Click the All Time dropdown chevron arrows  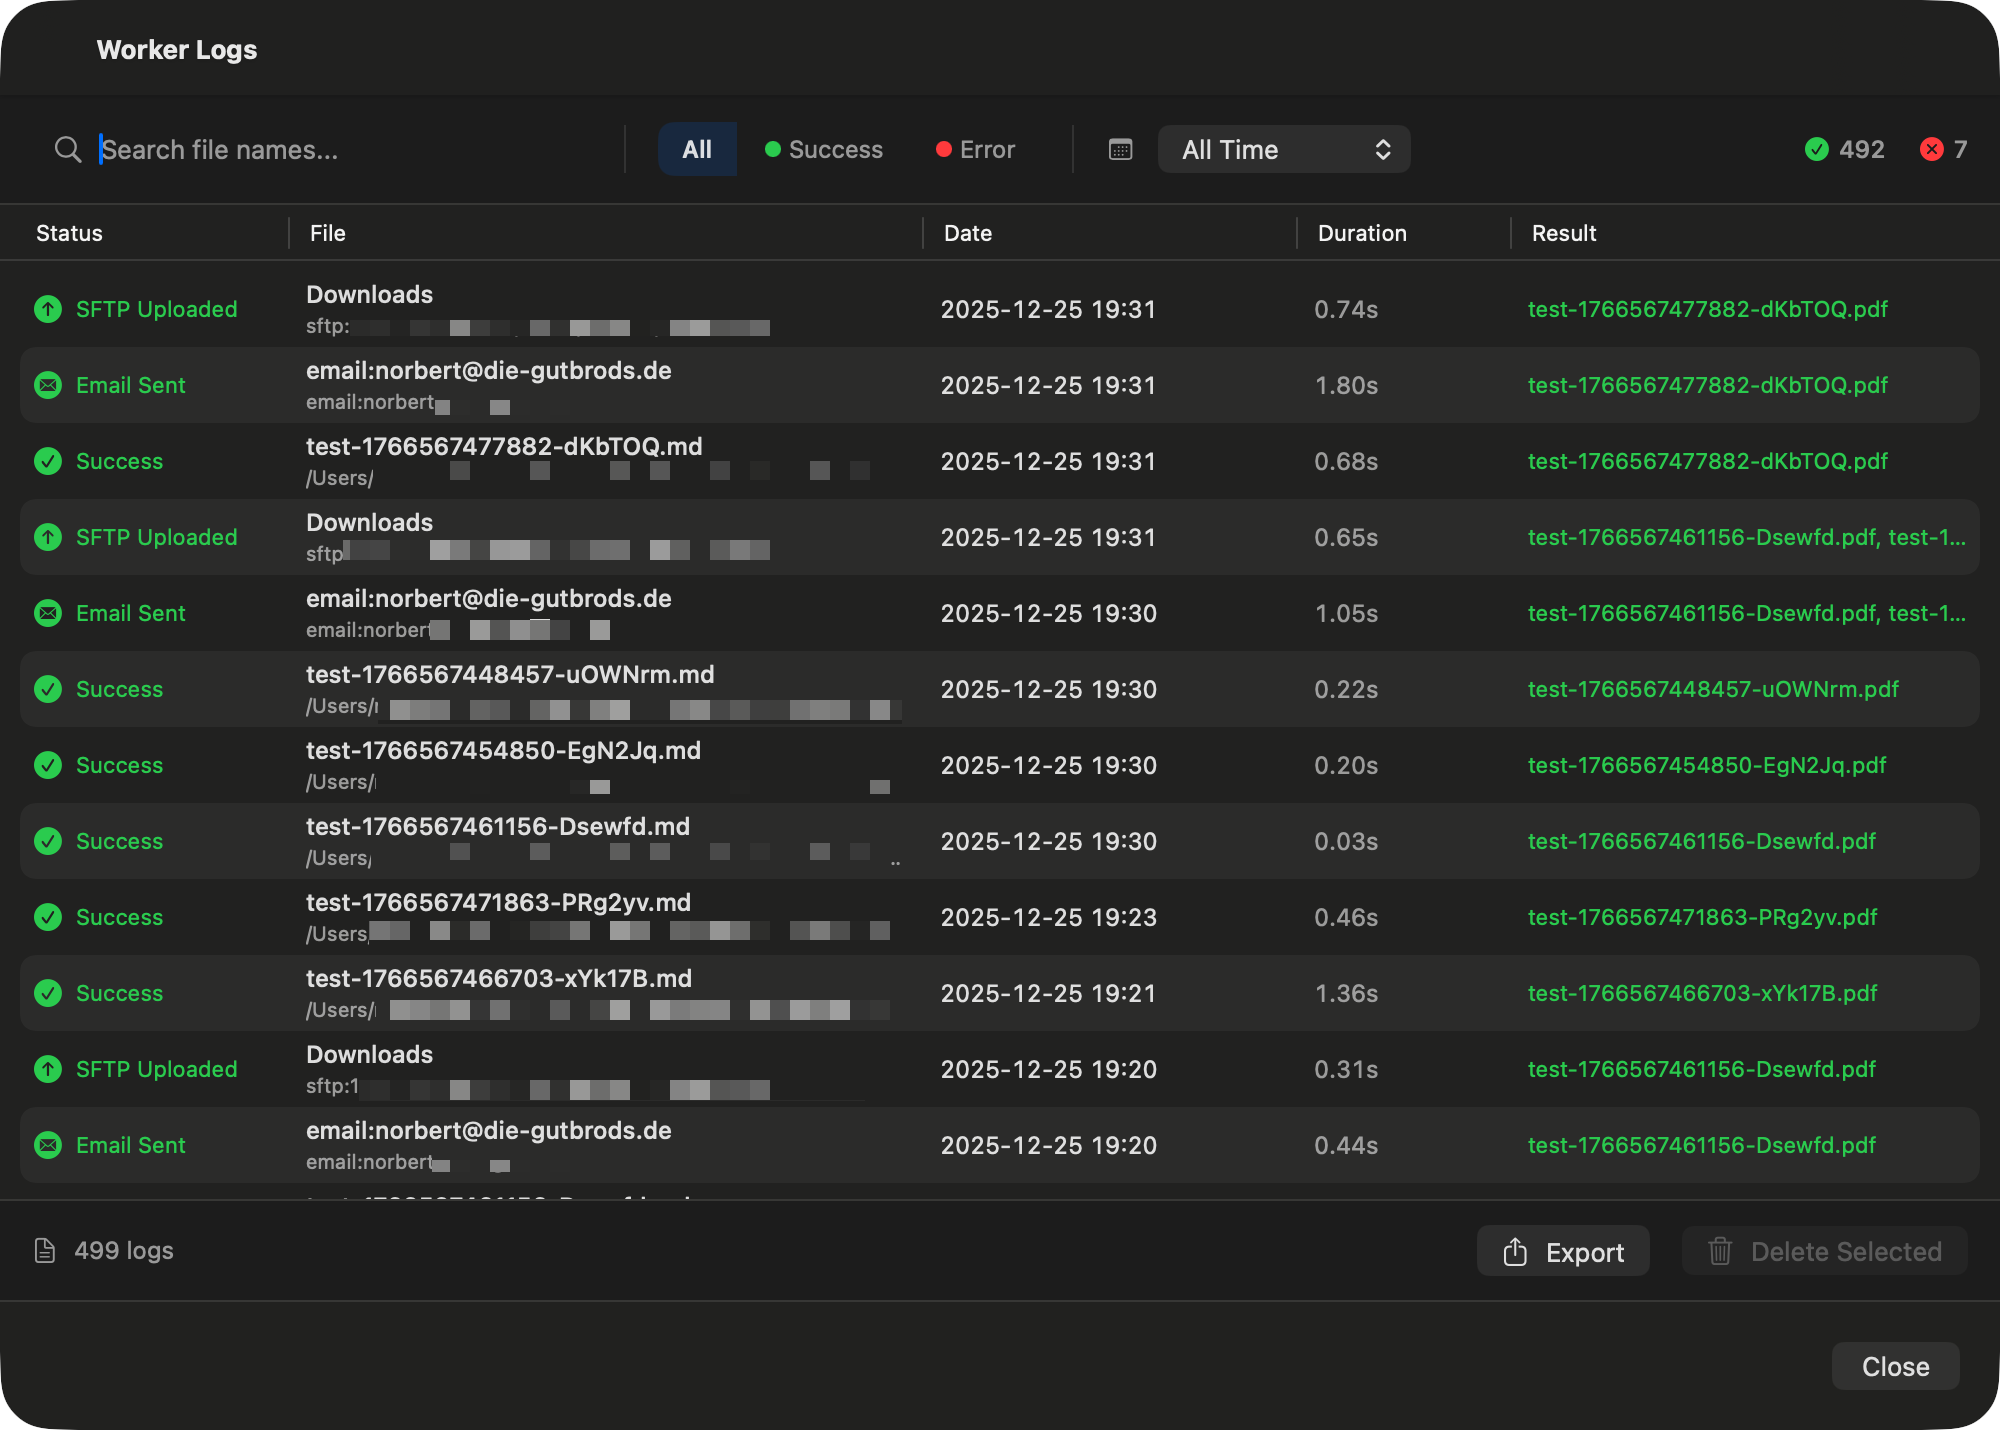tap(1383, 150)
